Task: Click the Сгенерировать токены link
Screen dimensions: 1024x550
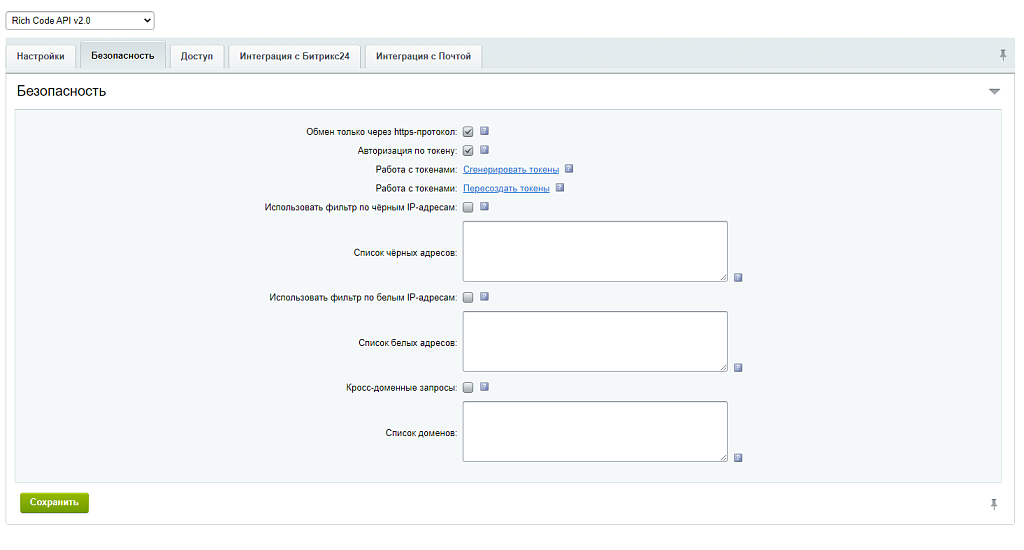Action: [x=511, y=170]
